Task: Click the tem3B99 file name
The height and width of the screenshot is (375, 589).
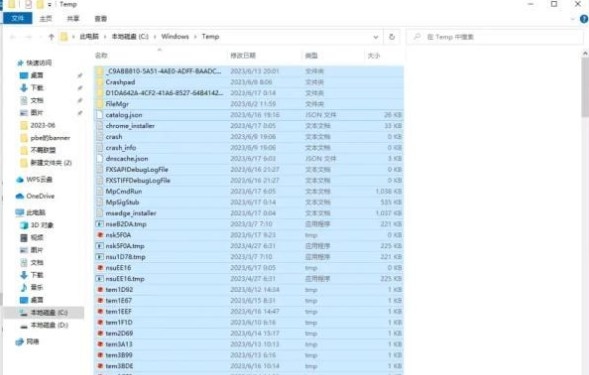Action: pos(119,355)
